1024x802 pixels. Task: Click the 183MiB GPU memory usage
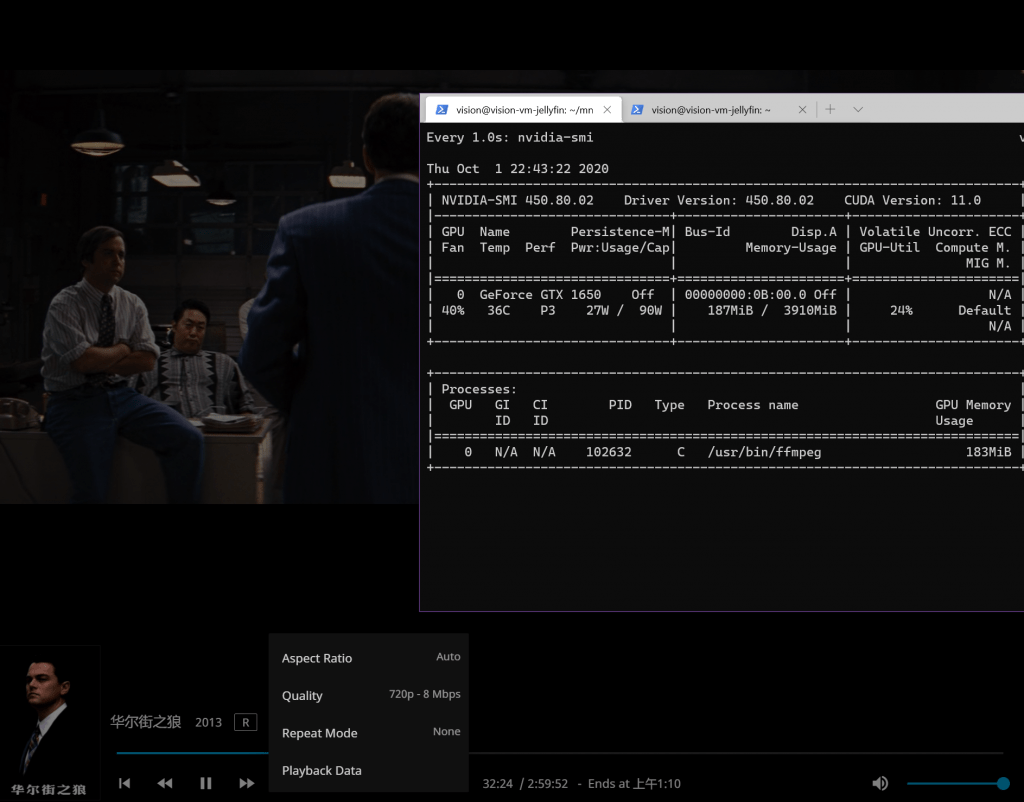[x=988, y=452]
